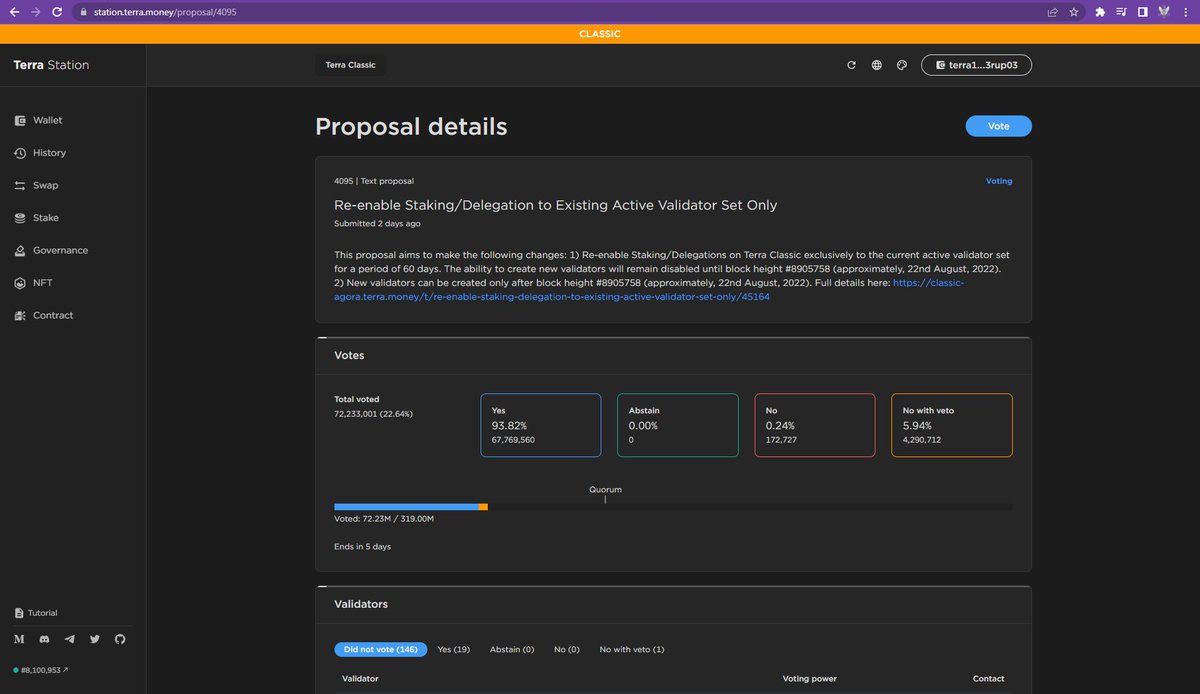This screenshot has width=1200, height=694.
Task: Click the Terra Station logo
Action: (51, 65)
